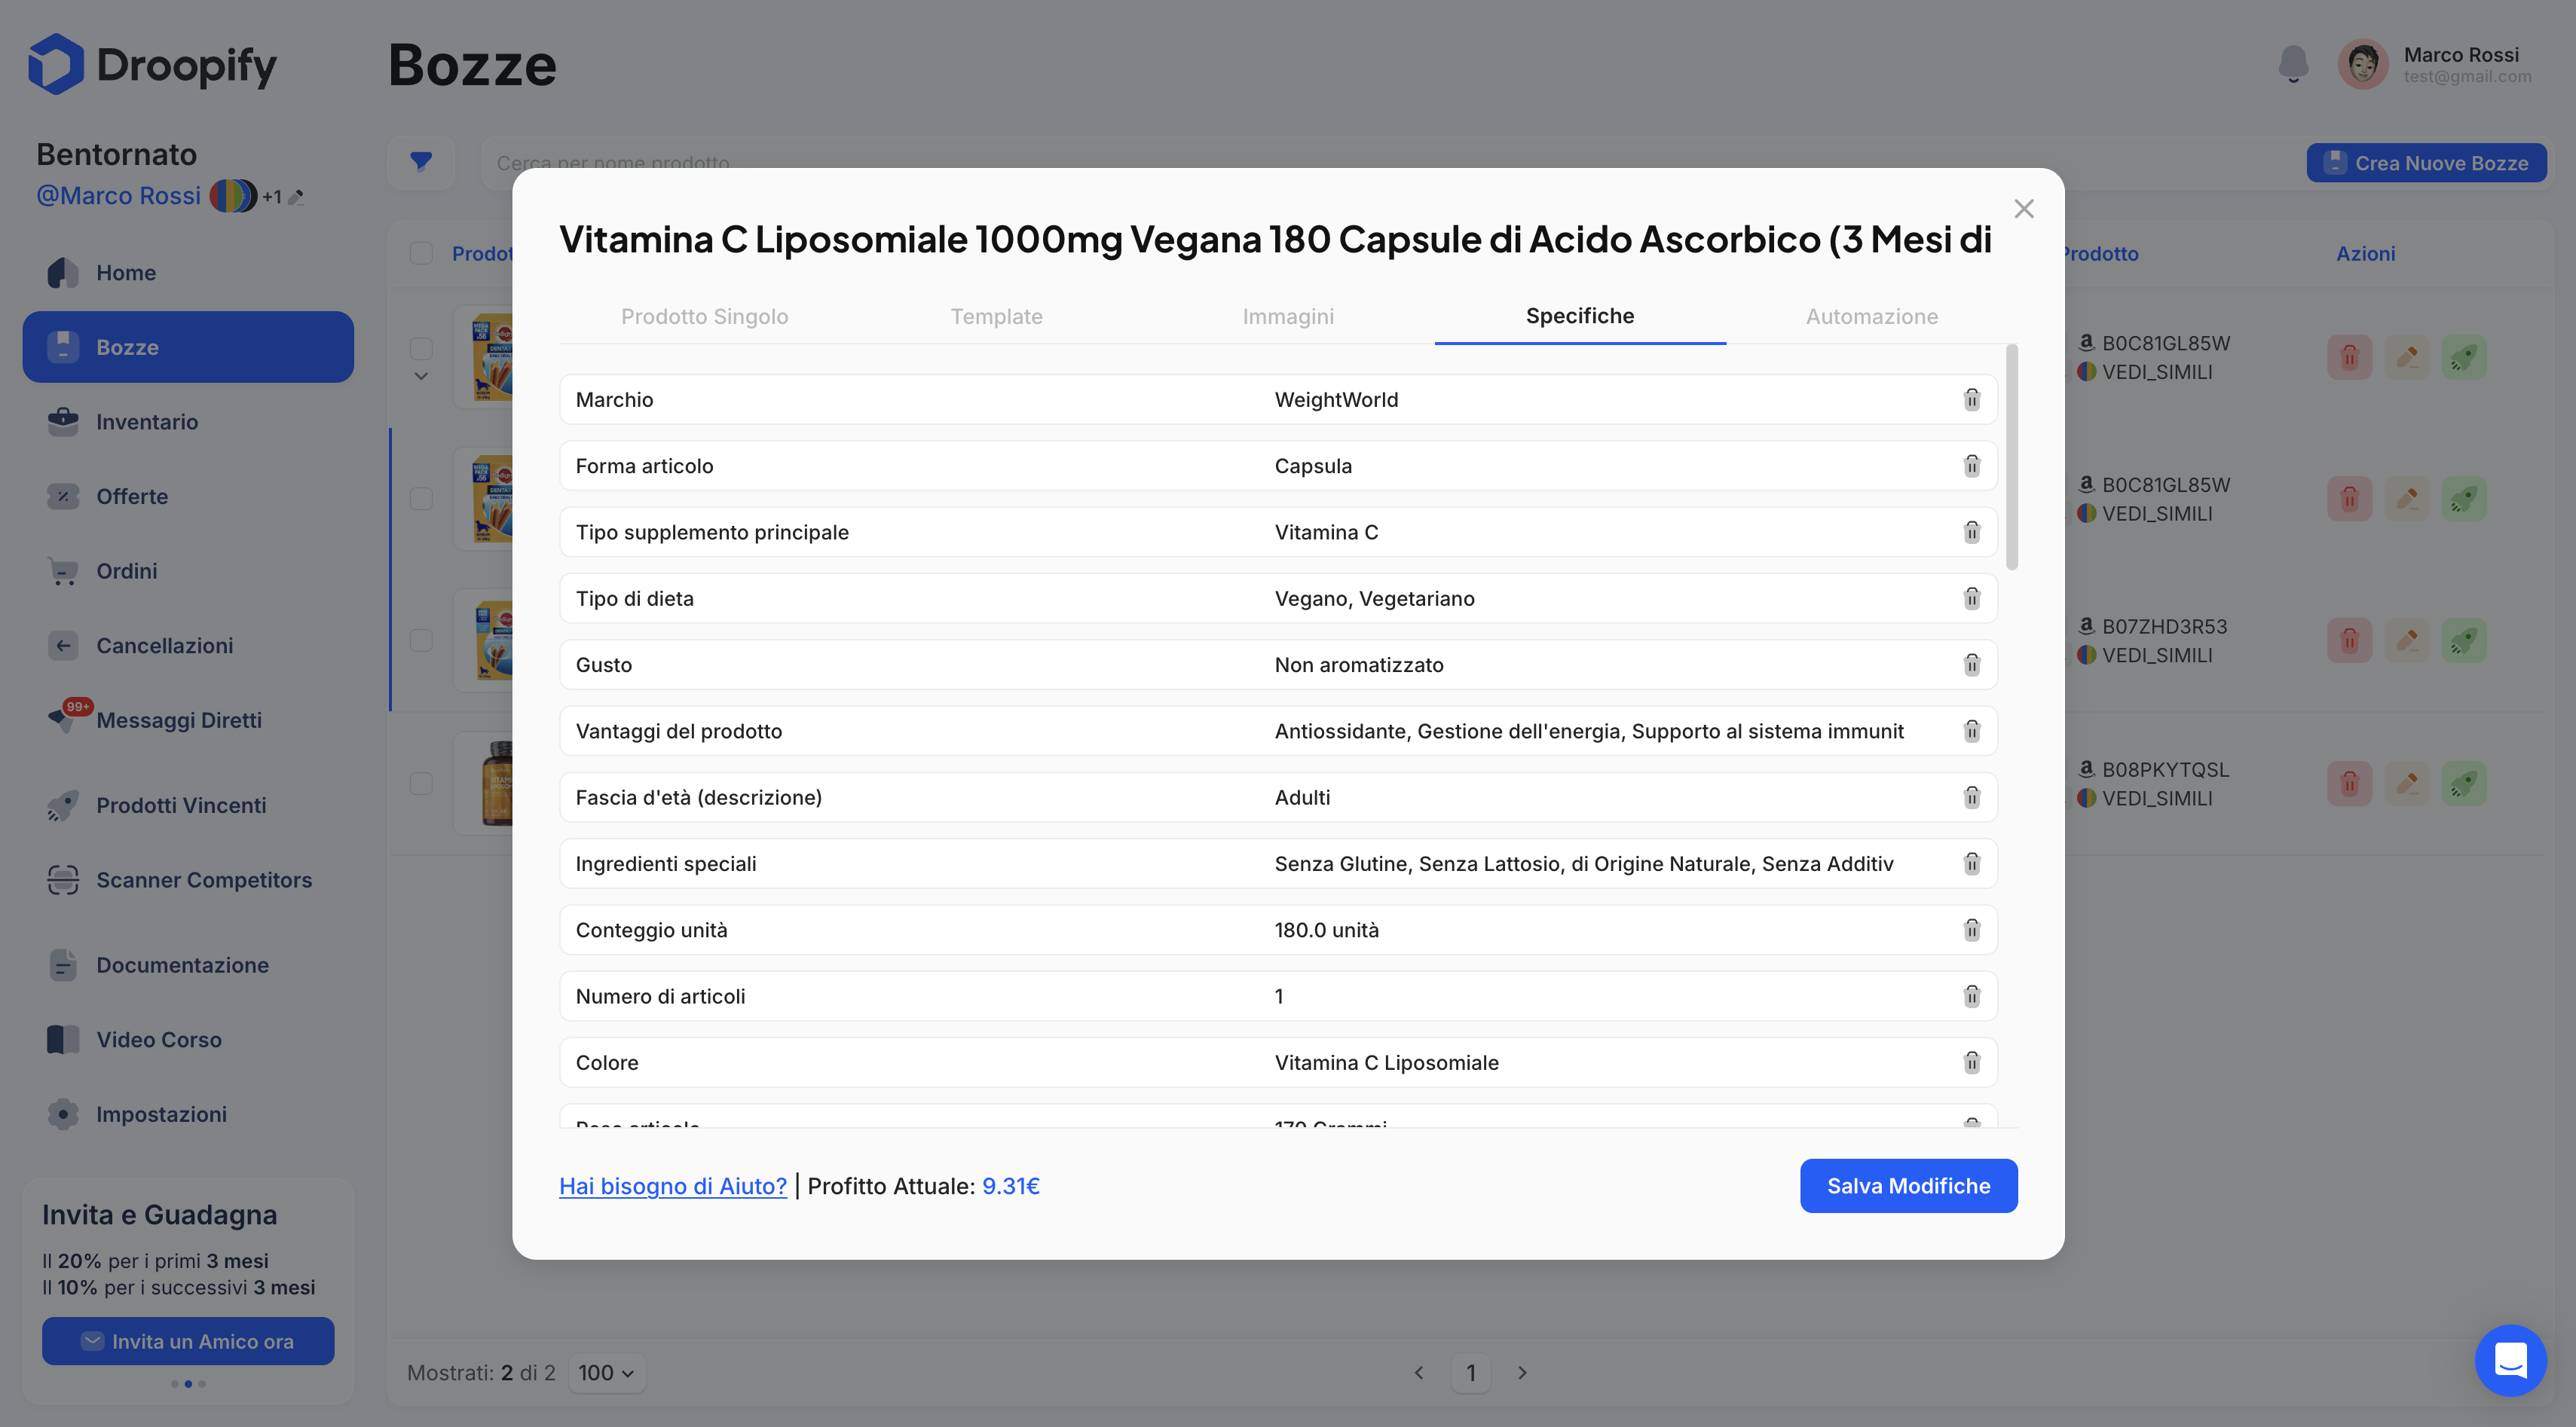Open the Immagini tab
This screenshot has width=2576, height=1427.
tap(1288, 316)
